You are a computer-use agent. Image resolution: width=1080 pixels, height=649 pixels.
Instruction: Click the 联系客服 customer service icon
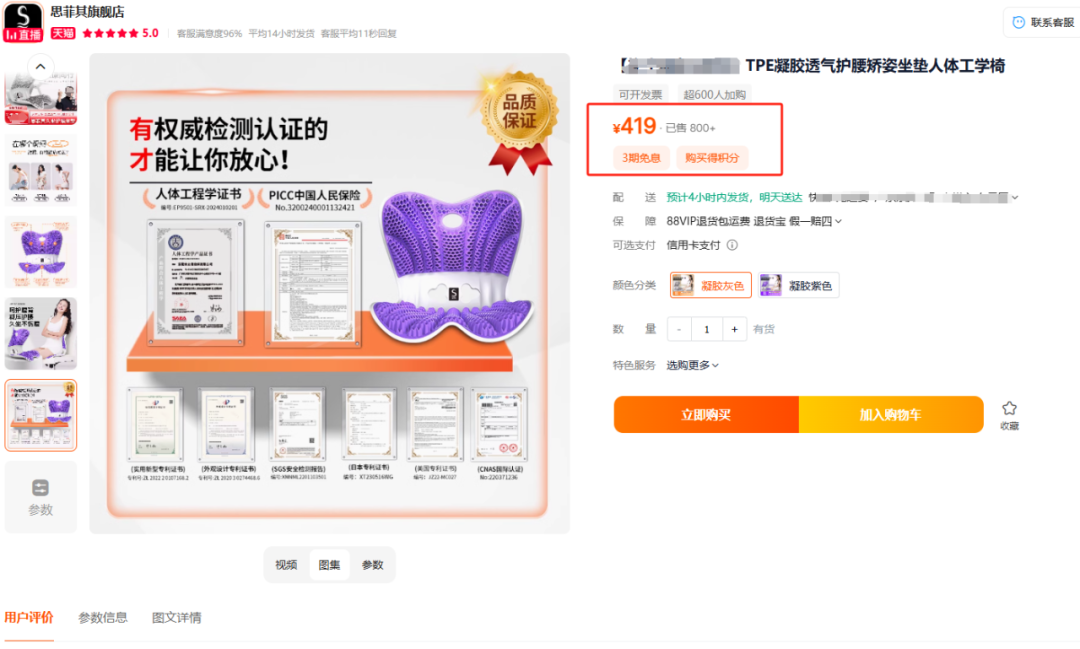click(x=1019, y=23)
